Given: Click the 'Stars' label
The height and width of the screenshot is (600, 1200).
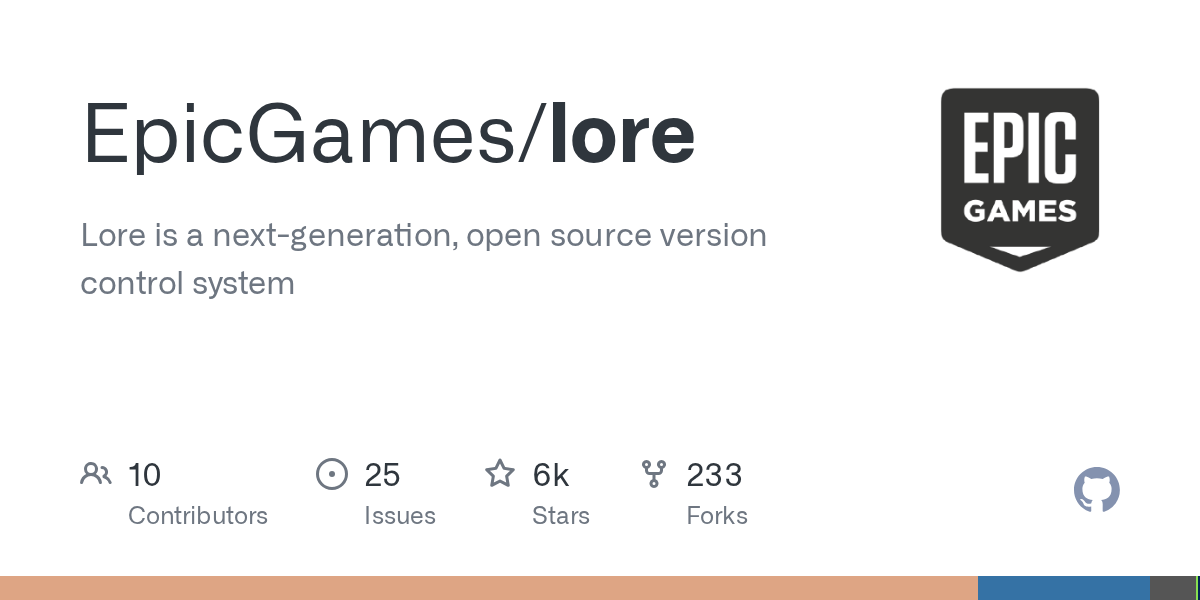Looking at the screenshot, I should point(561,516).
